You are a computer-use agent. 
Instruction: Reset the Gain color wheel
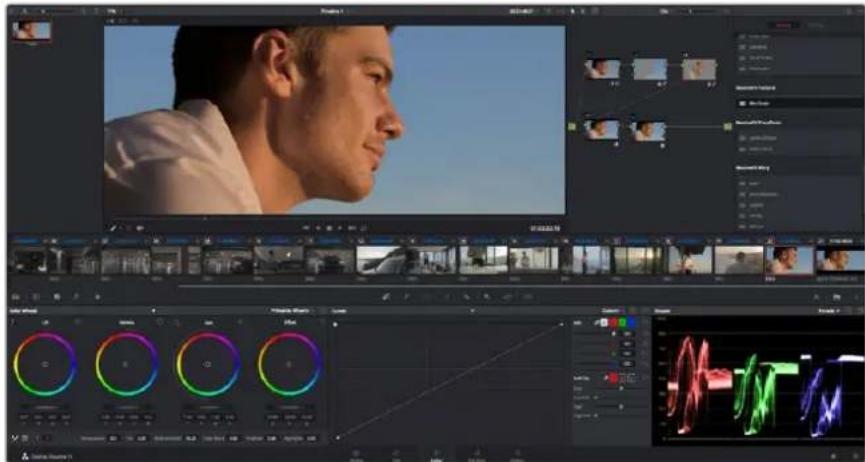(240, 322)
